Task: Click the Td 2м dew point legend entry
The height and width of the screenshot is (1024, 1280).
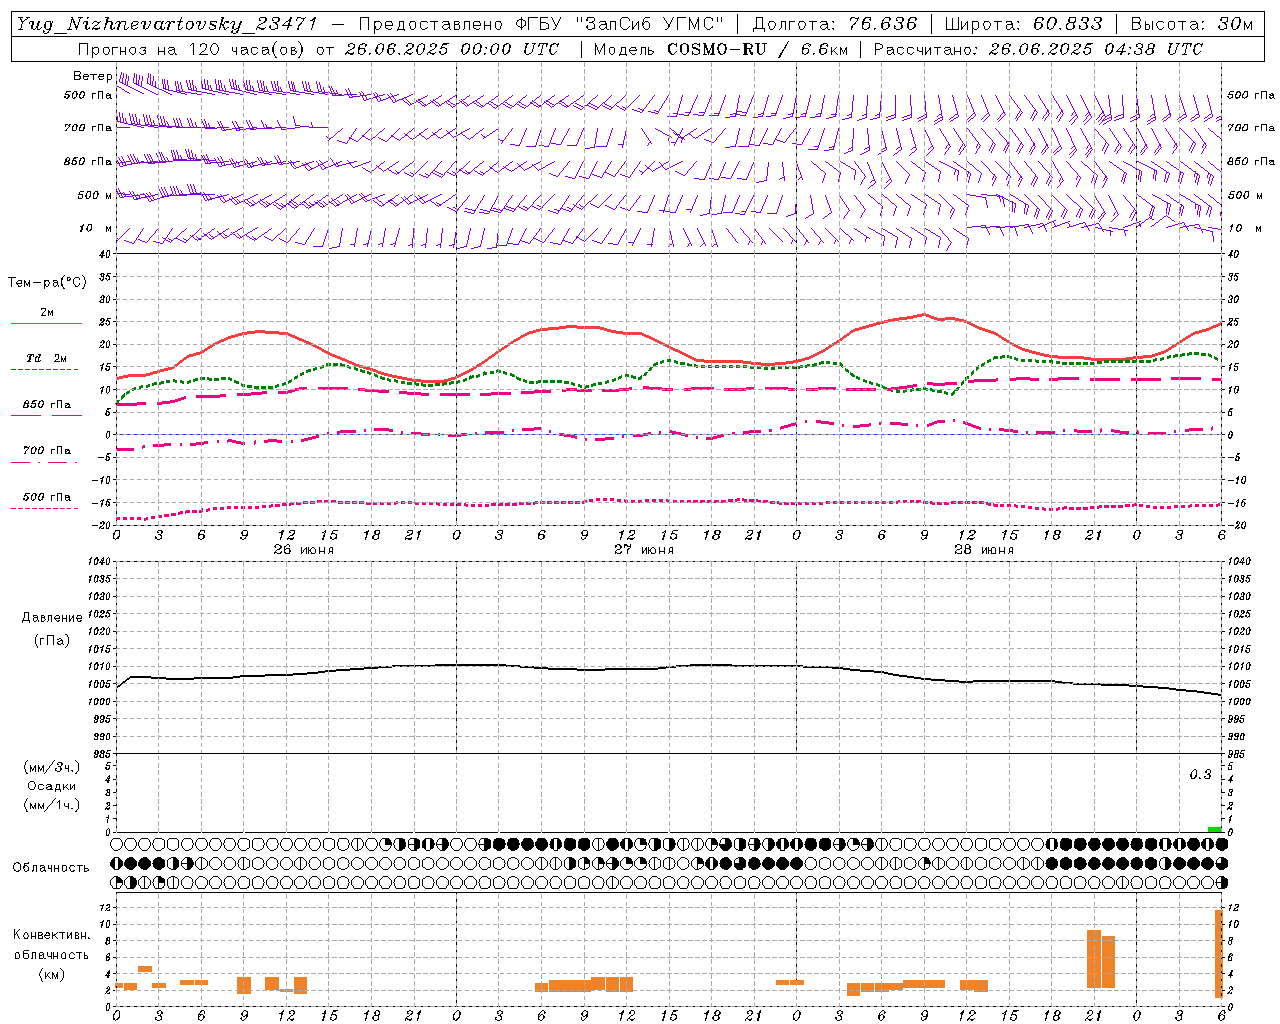Action: pos(46,358)
